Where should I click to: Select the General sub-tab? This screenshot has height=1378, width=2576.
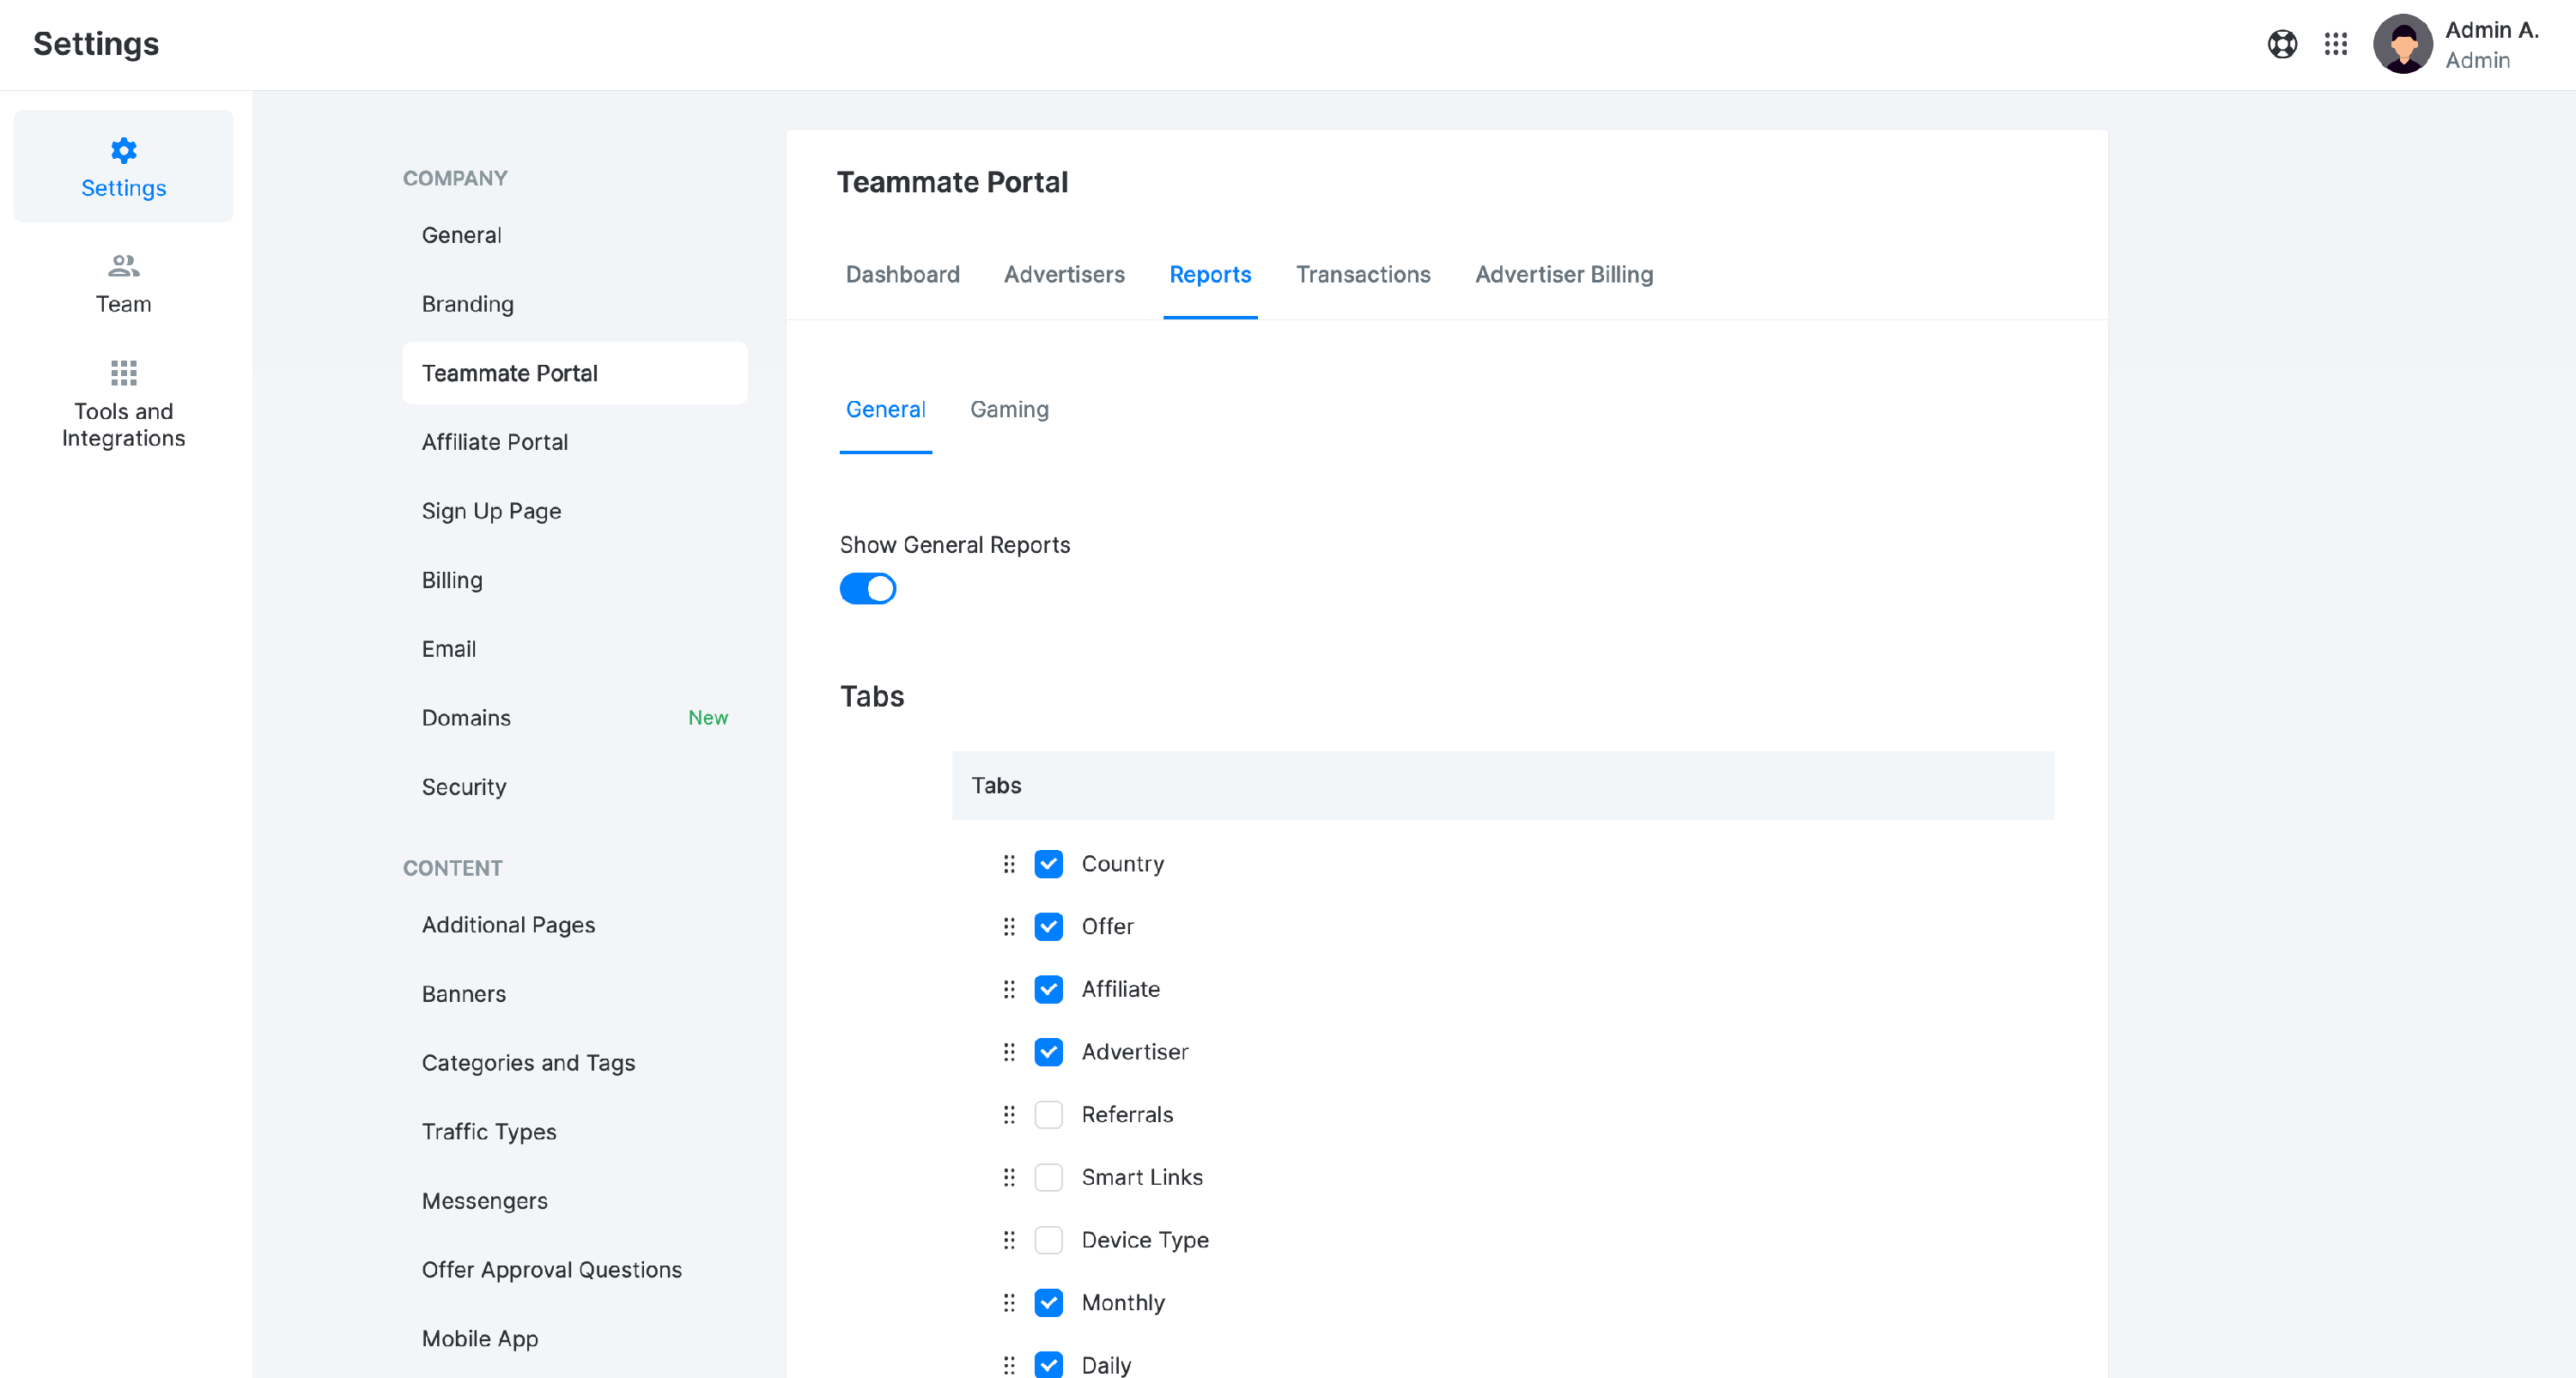pyautogui.click(x=885, y=410)
